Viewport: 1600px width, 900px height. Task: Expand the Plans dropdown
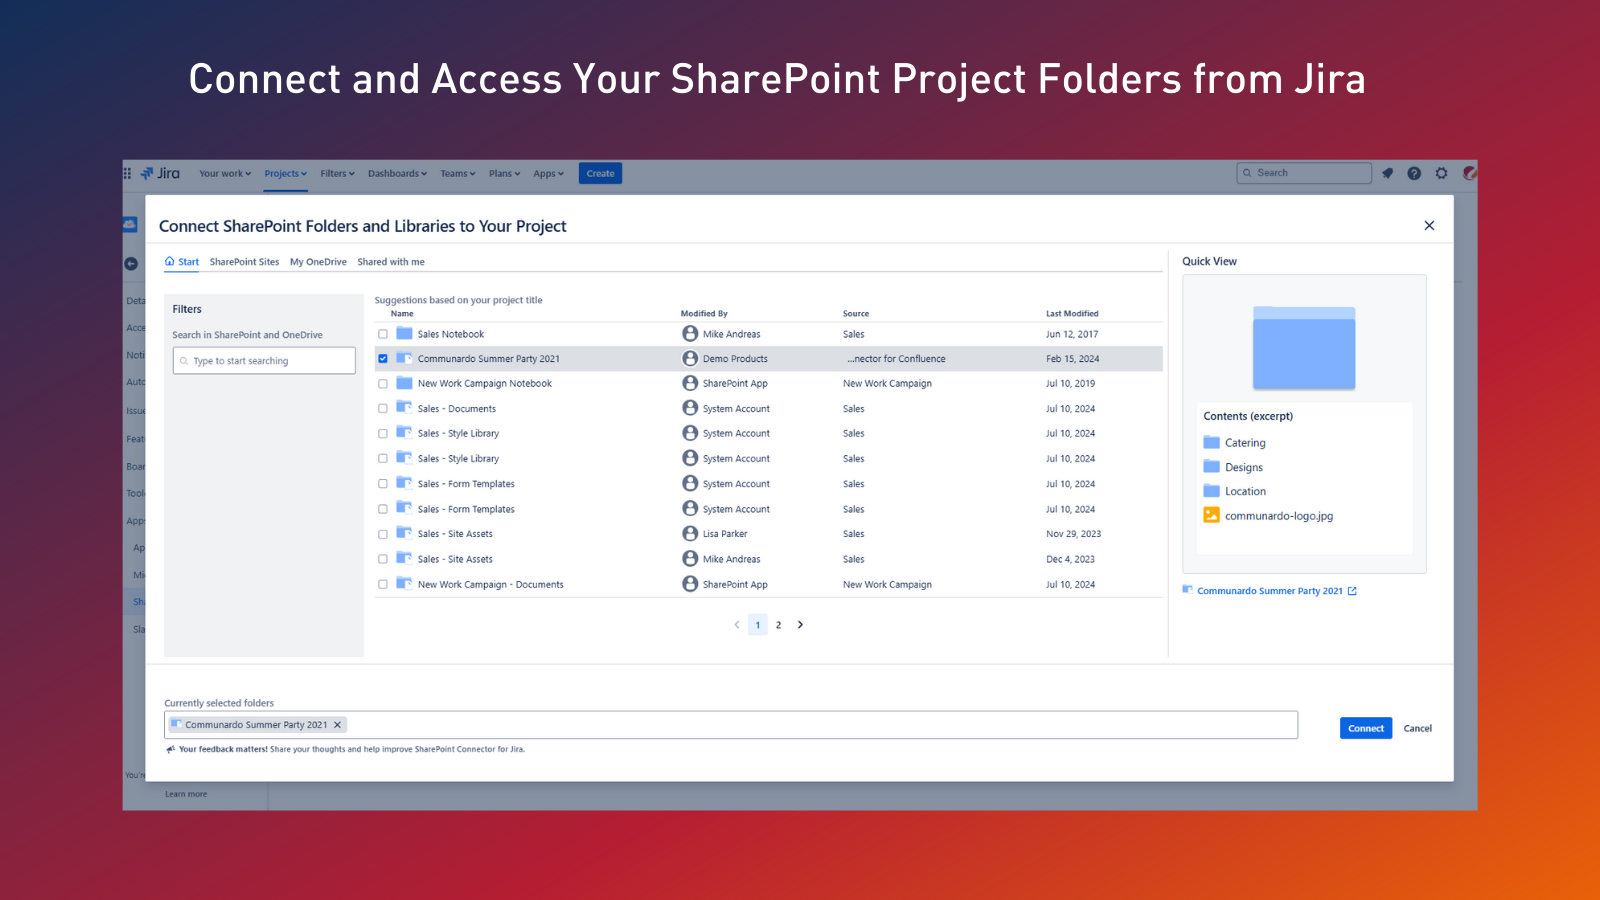[x=505, y=173]
